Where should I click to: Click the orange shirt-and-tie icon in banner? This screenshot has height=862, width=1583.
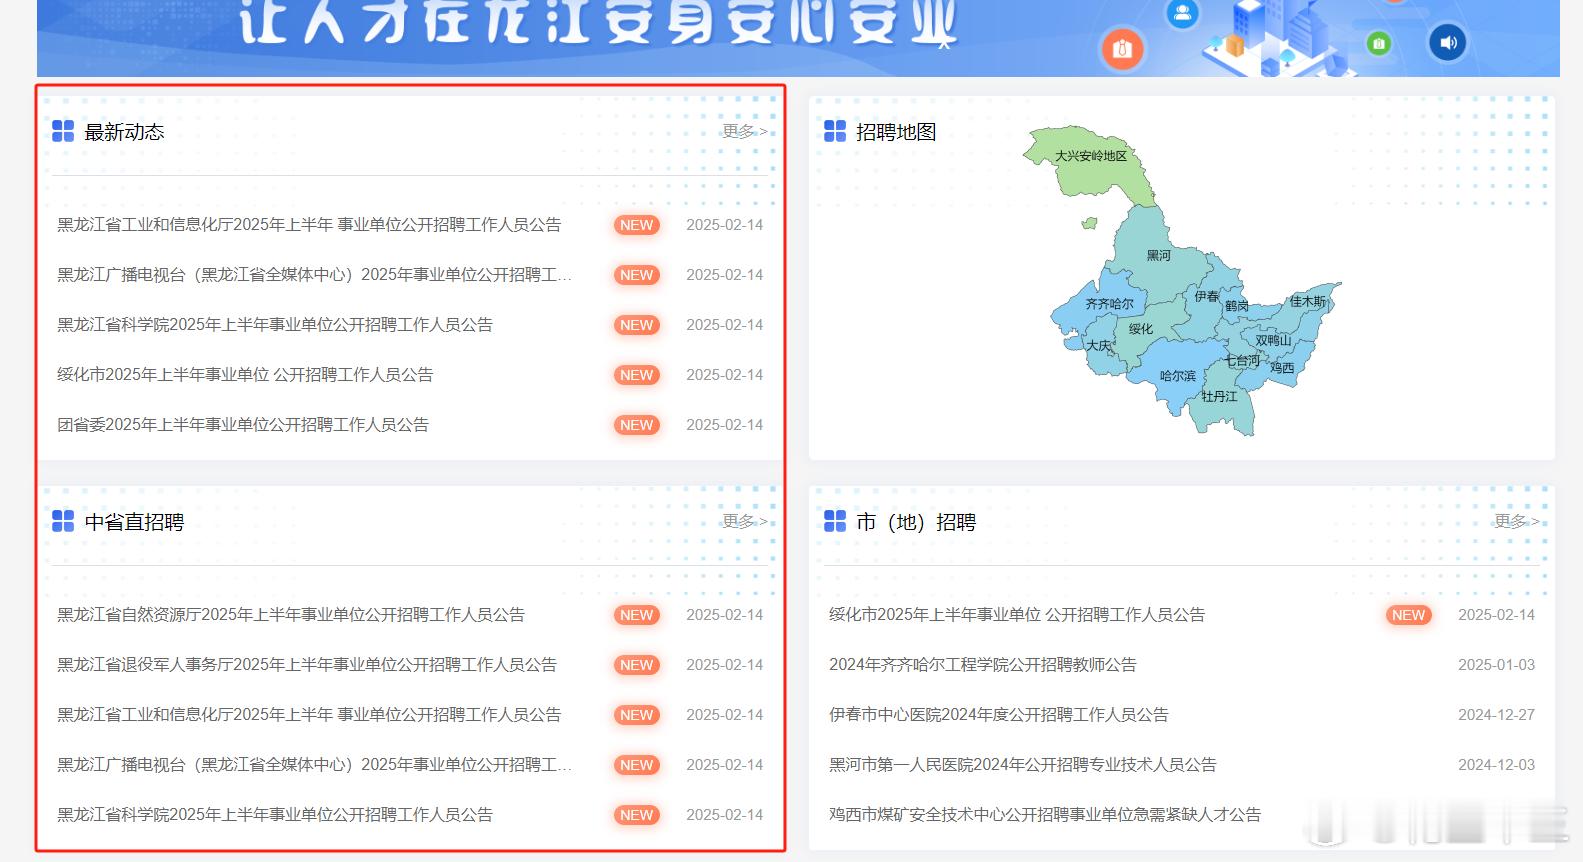(x=1122, y=49)
